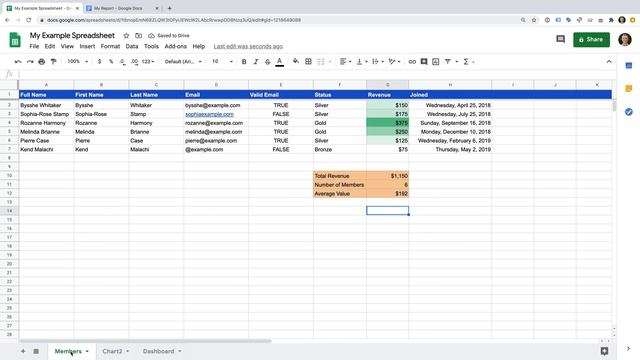Open the Format menu

(x=110, y=47)
